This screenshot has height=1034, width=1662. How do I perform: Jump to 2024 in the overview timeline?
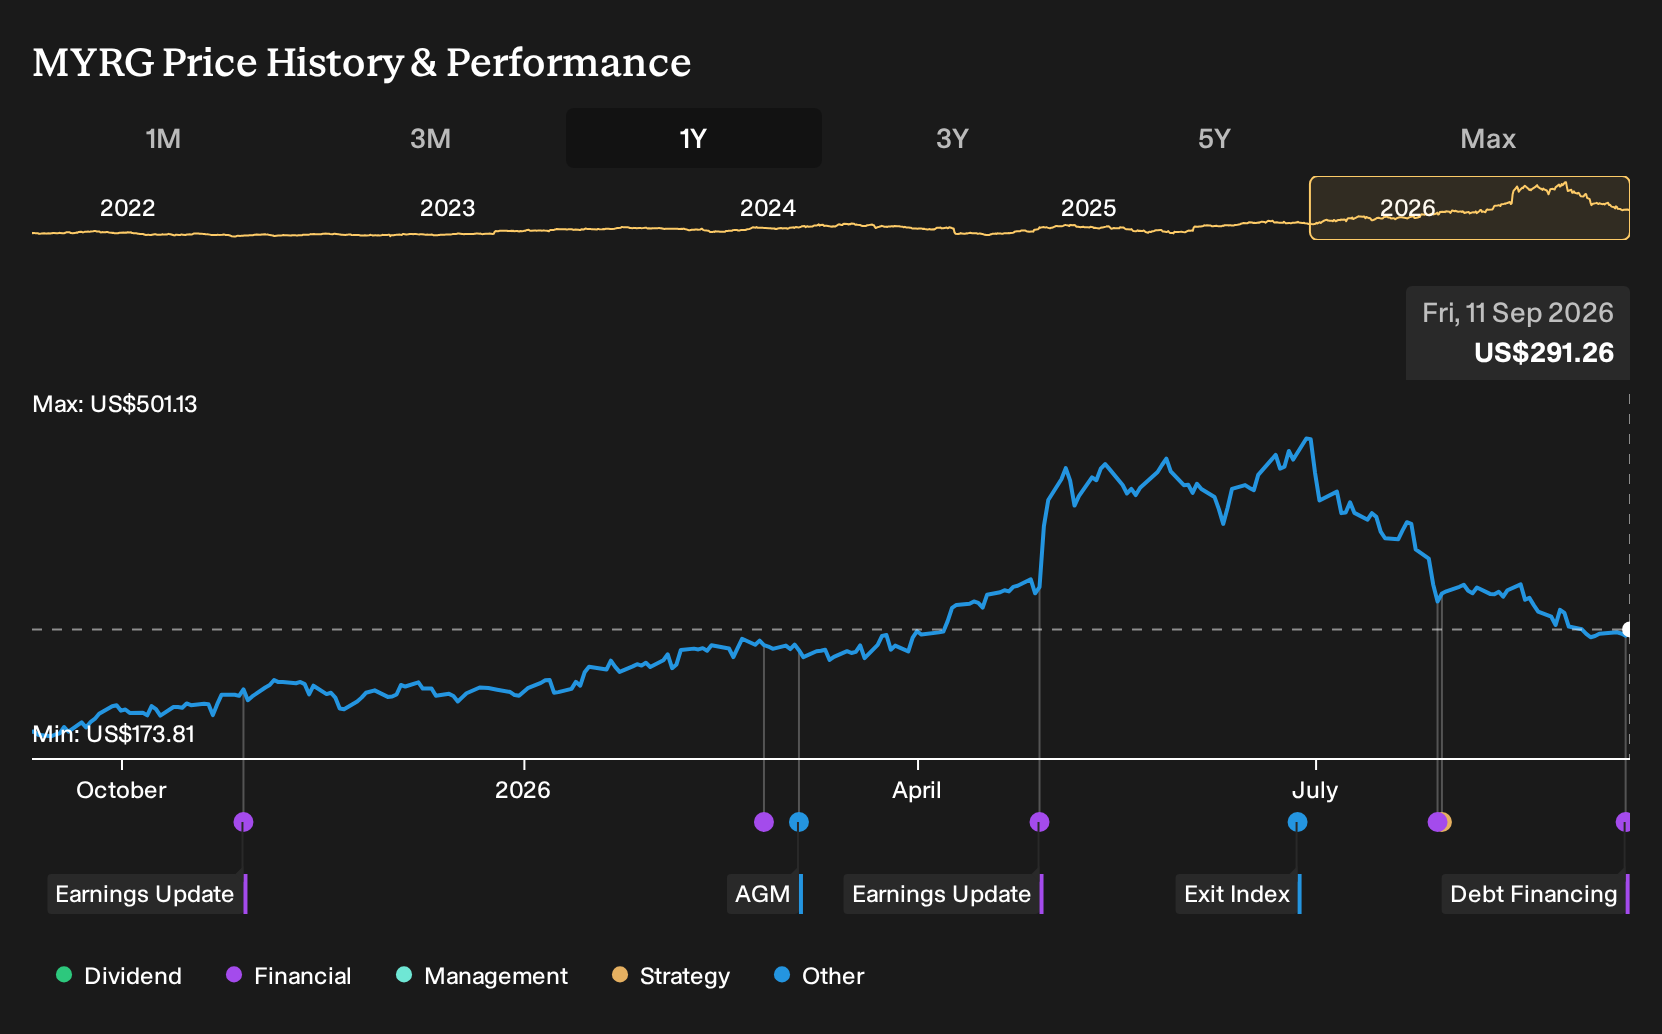pos(767,208)
